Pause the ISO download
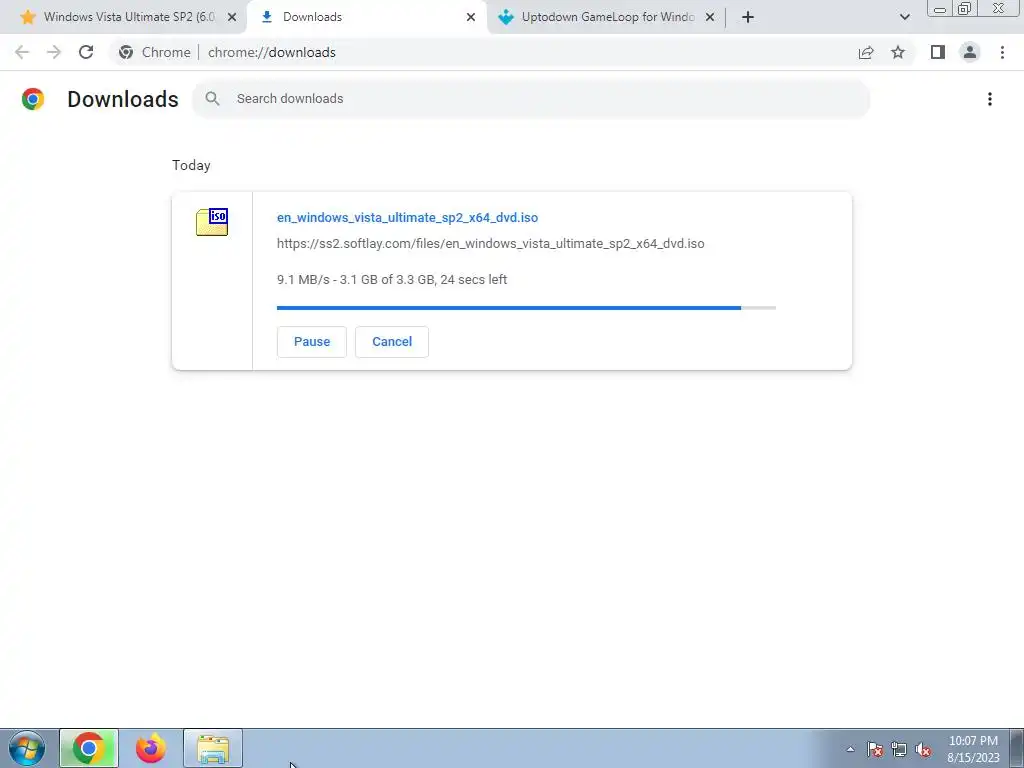 (x=312, y=342)
